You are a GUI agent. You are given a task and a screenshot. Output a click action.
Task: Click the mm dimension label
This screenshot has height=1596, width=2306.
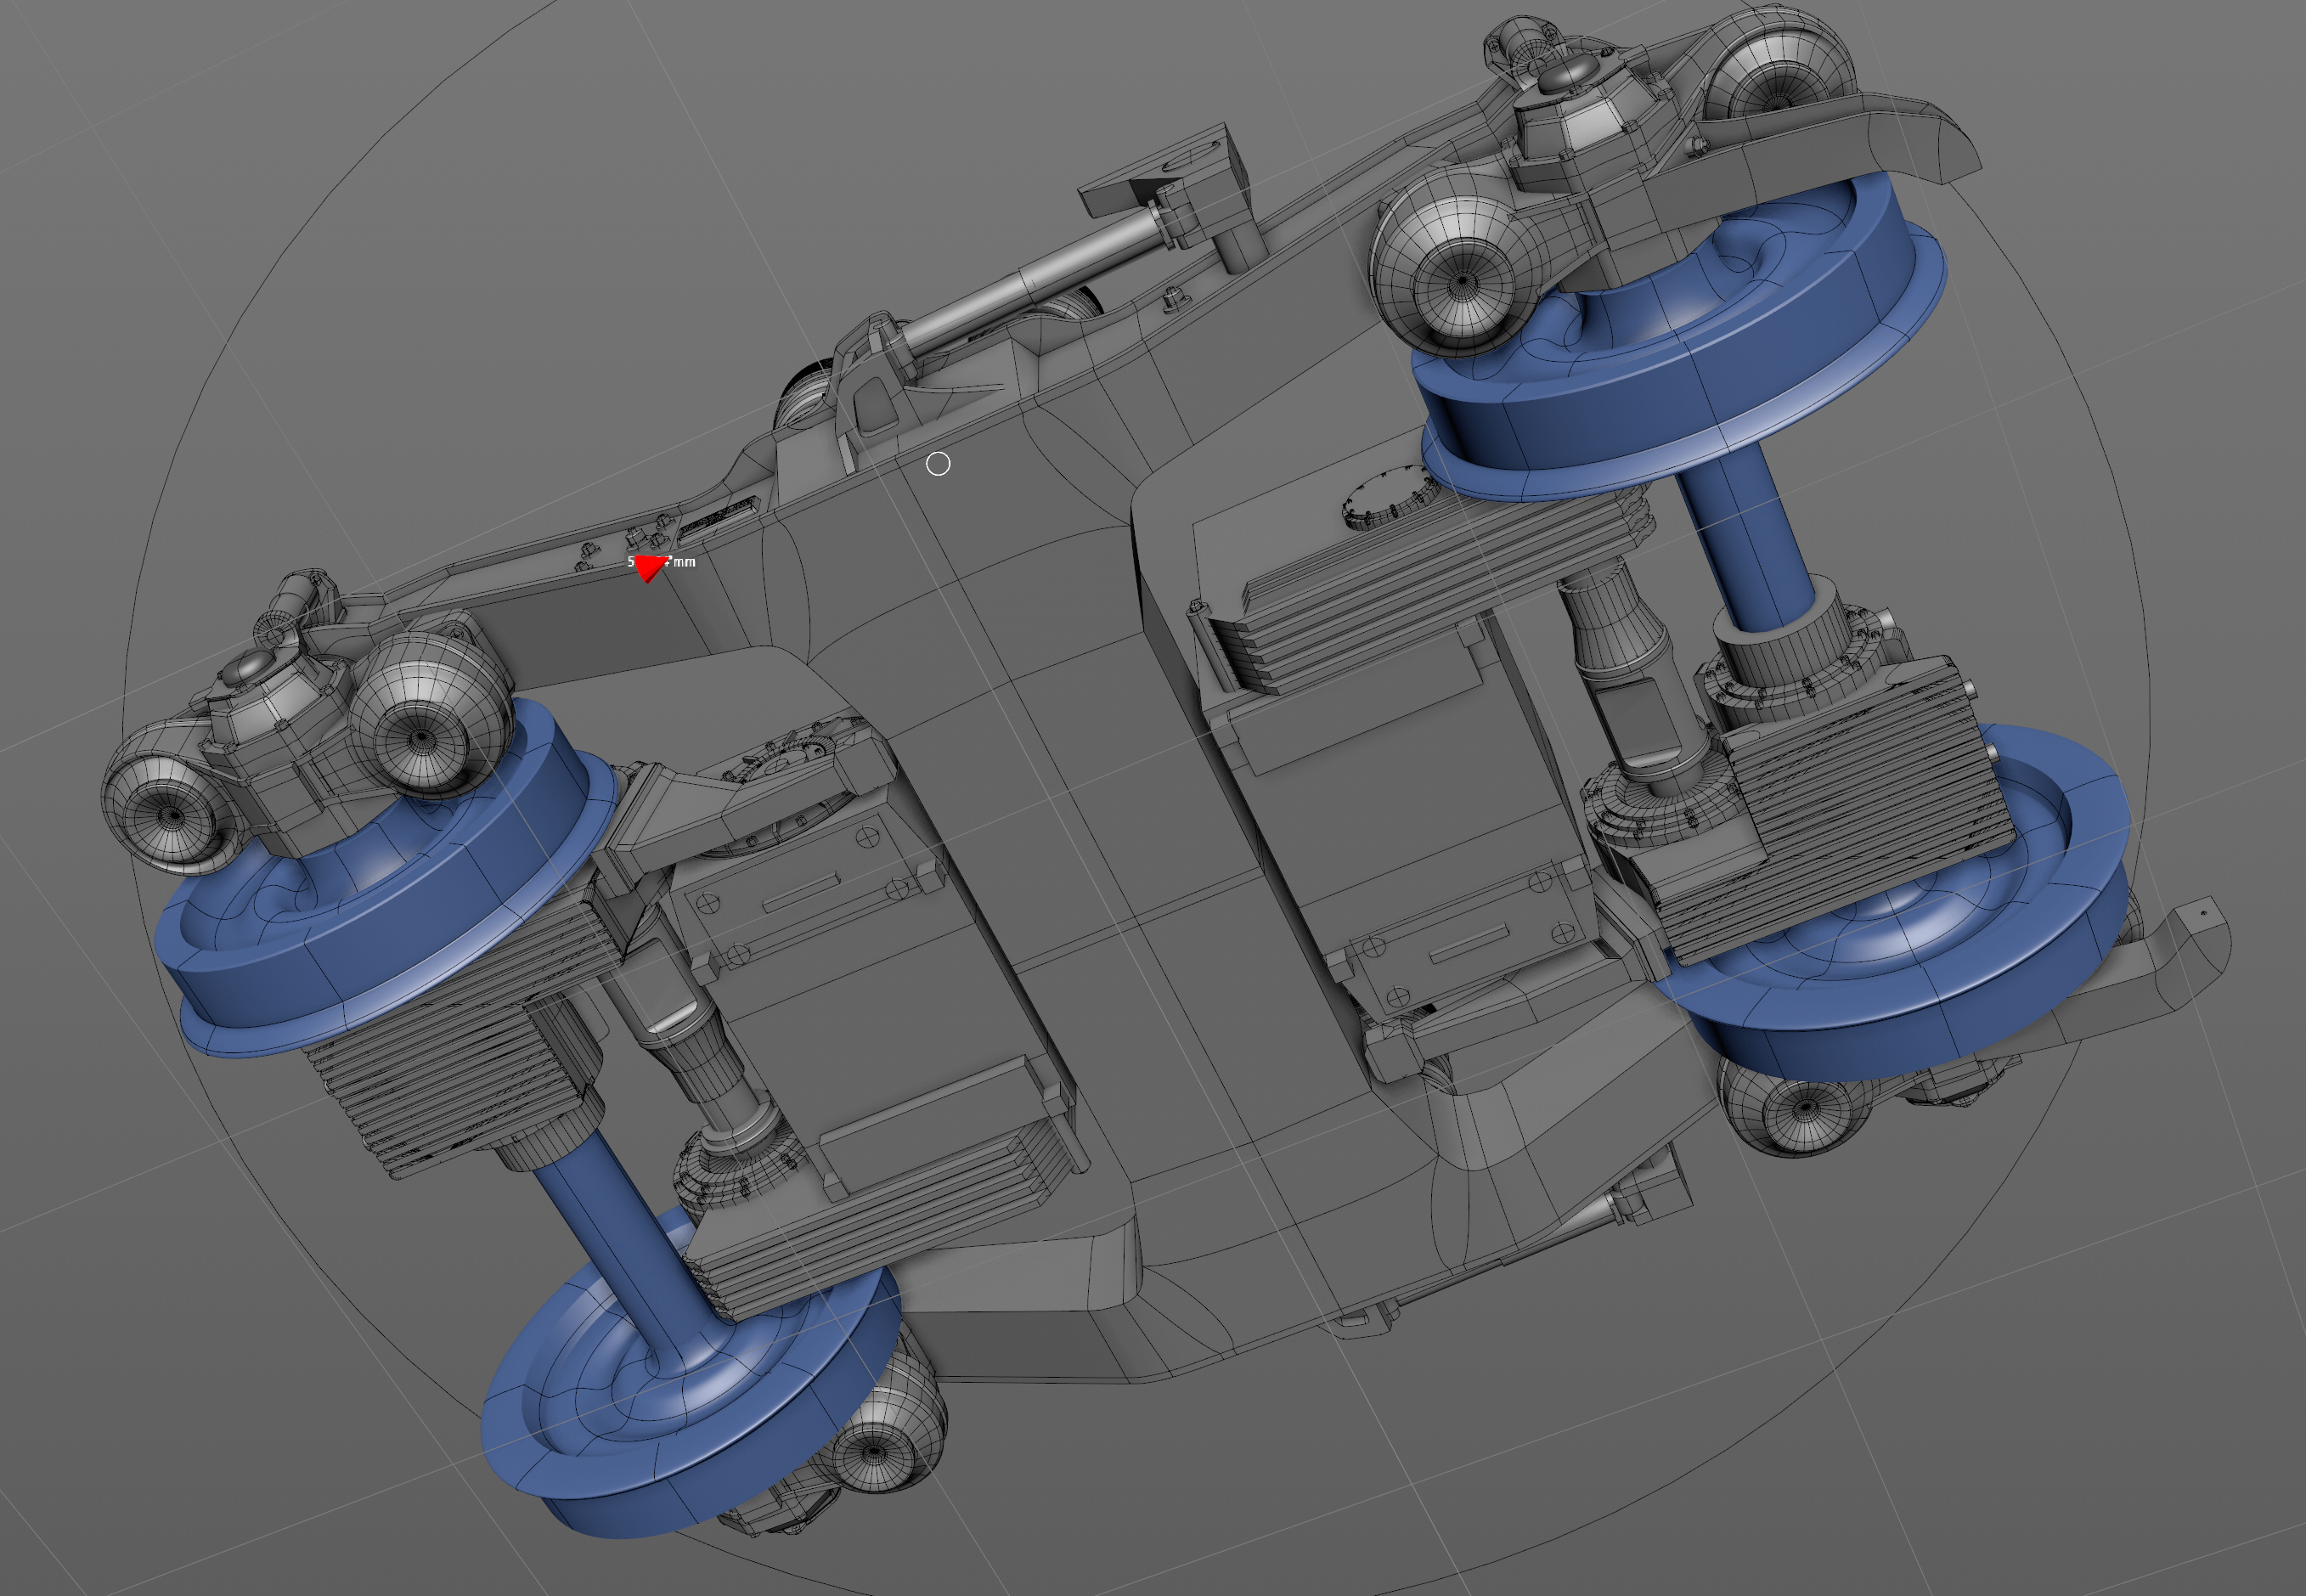click(x=684, y=562)
